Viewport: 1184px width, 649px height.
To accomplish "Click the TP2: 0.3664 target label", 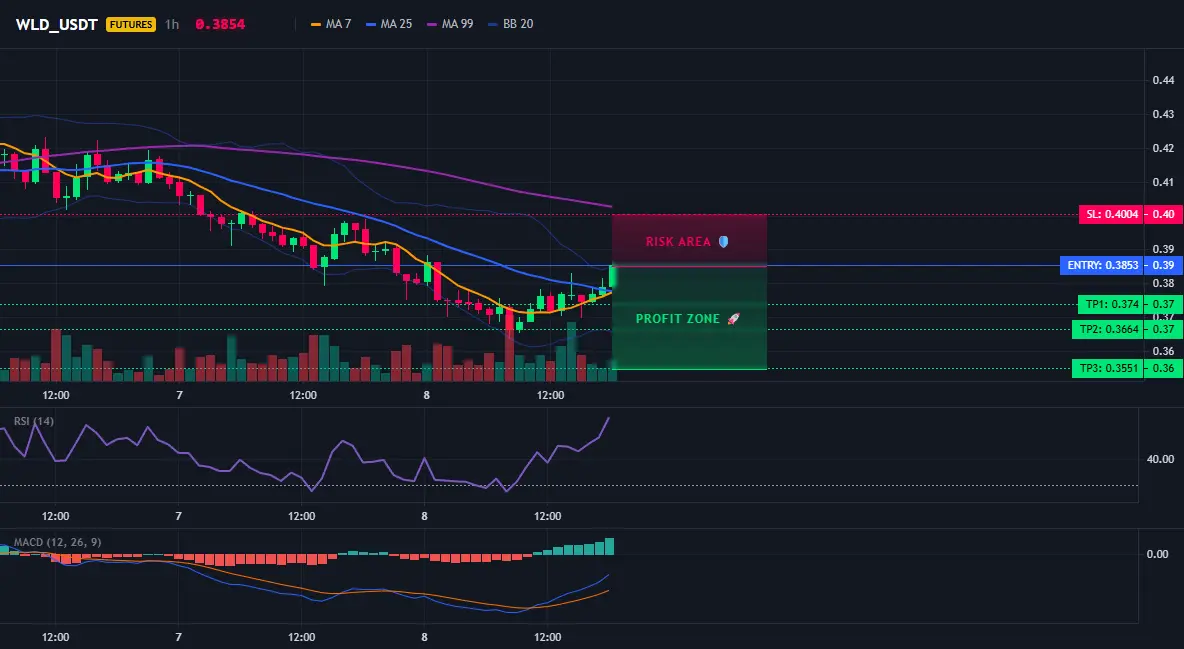I will [x=1108, y=329].
